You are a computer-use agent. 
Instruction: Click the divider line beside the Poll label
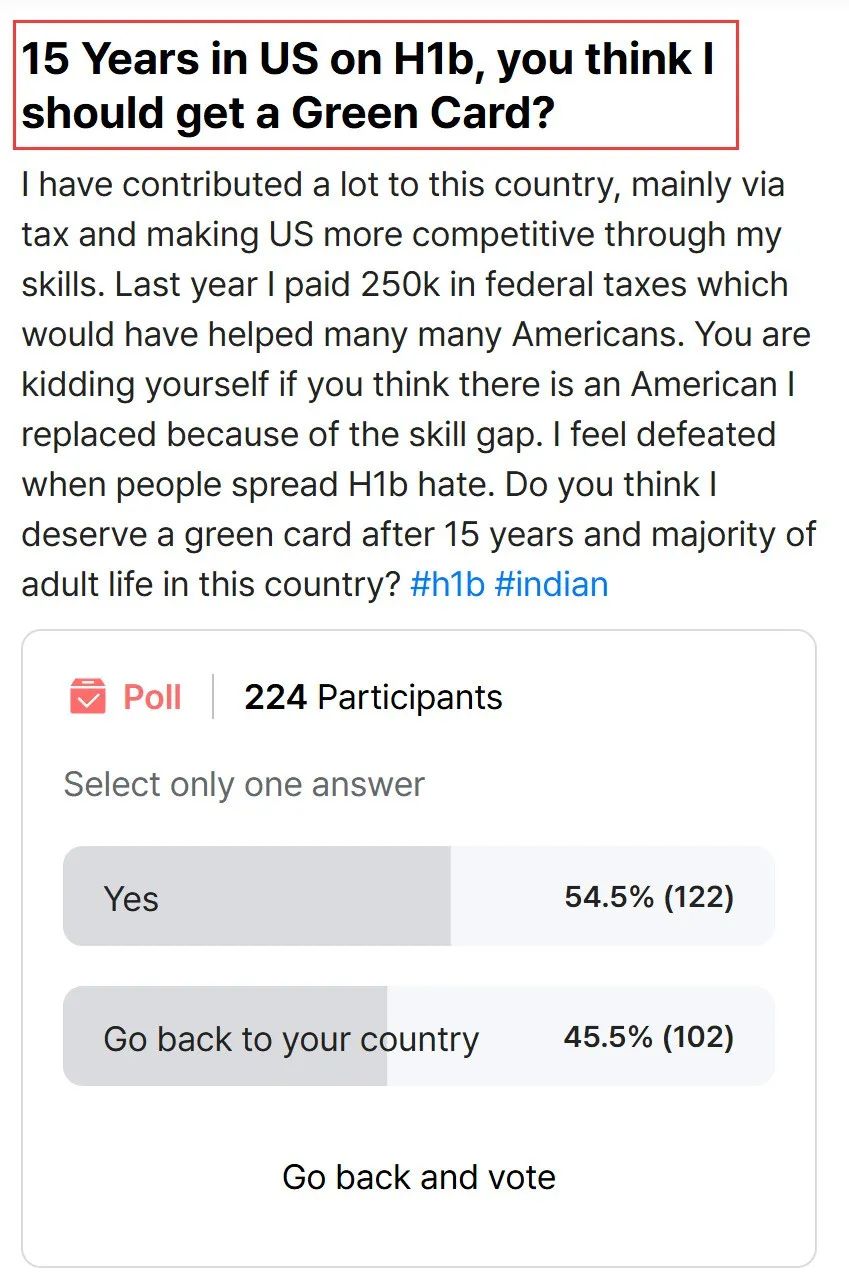pyautogui.click(x=213, y=697)
